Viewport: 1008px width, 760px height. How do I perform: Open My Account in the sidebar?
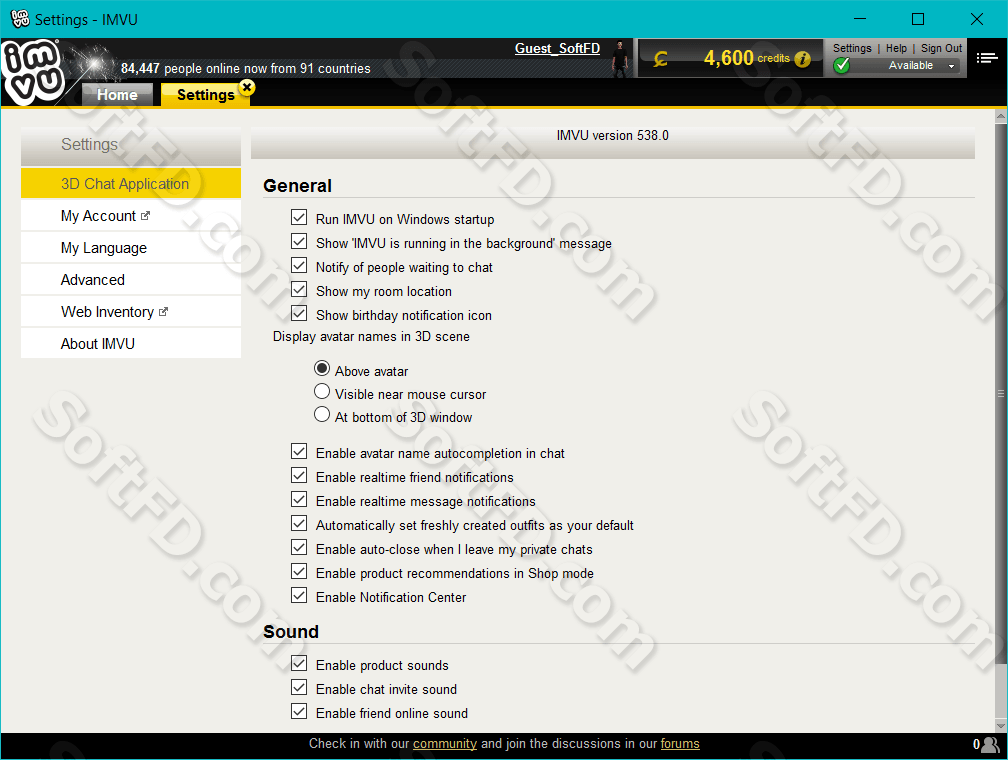131,215
